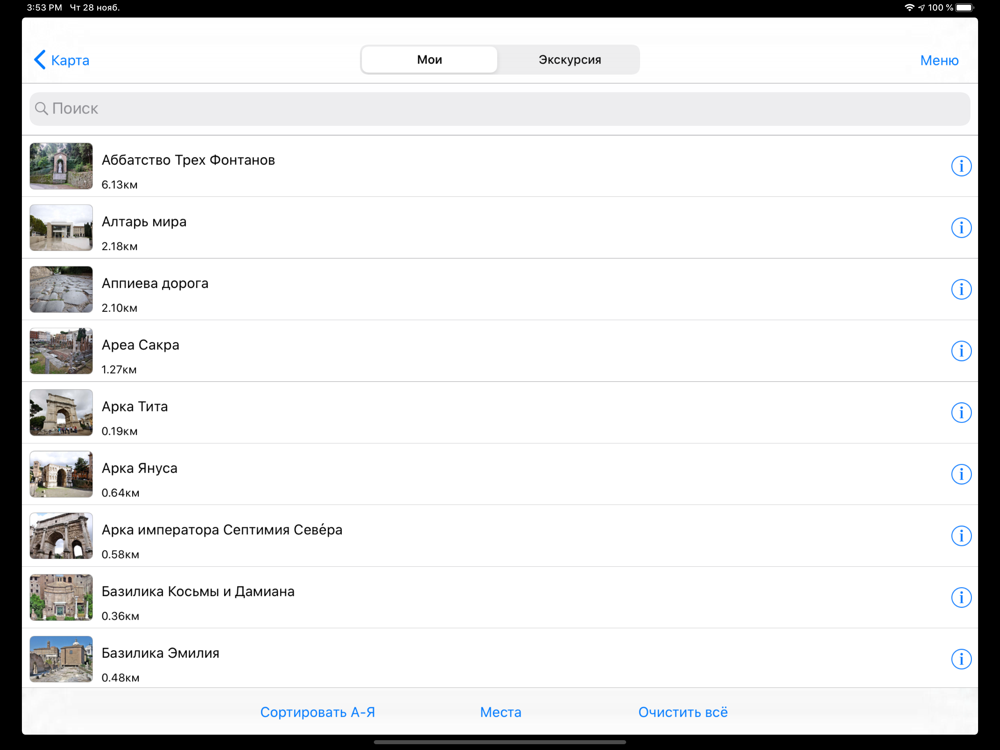This screenshot has height=750, width=1000.
Task: Tap the magnifier icon in search bar
Action: [x=41, y=108]
